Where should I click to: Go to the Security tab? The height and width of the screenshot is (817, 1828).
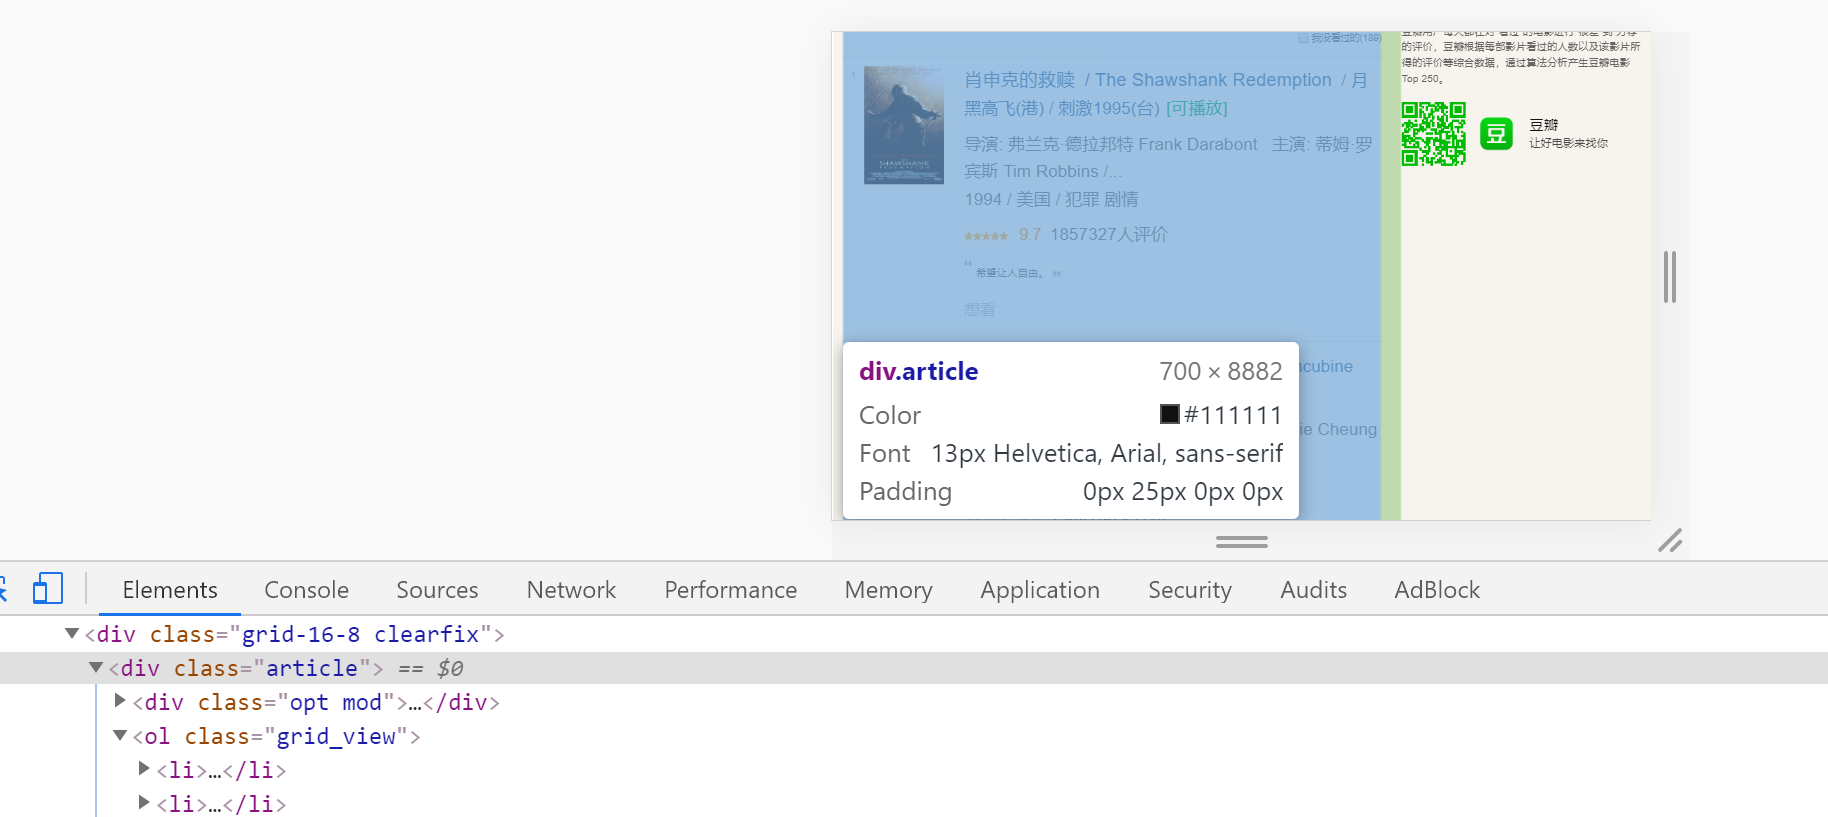pyautogui.click(x=1190, y=590)
